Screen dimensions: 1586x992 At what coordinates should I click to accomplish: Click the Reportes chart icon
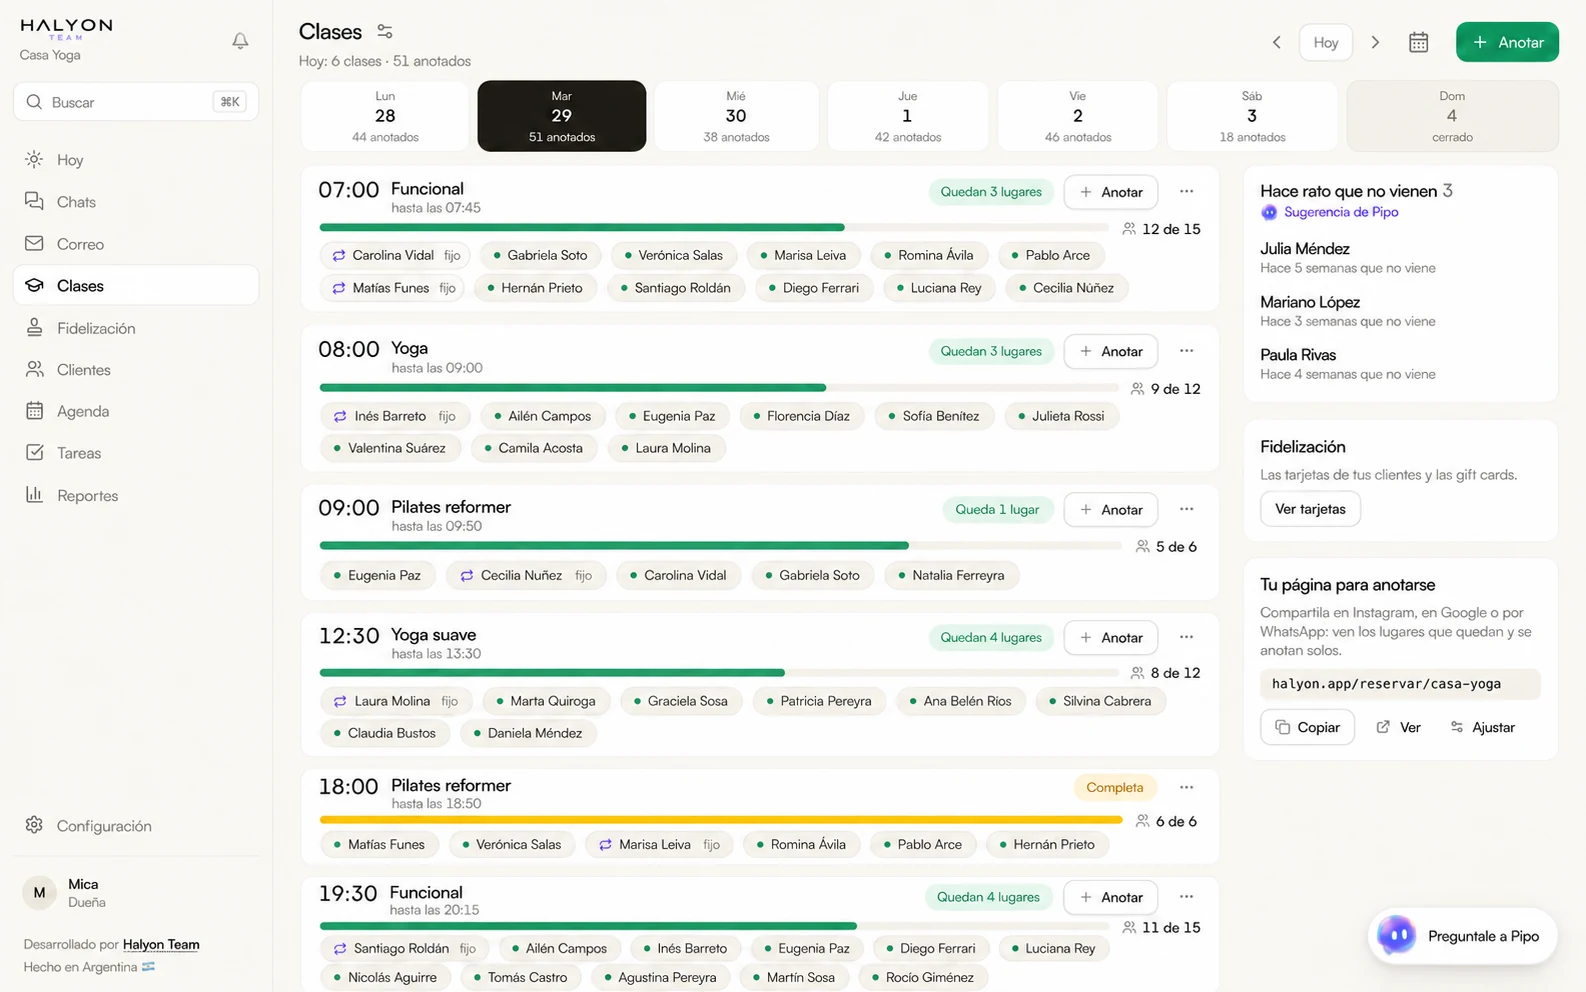(34, 494)
